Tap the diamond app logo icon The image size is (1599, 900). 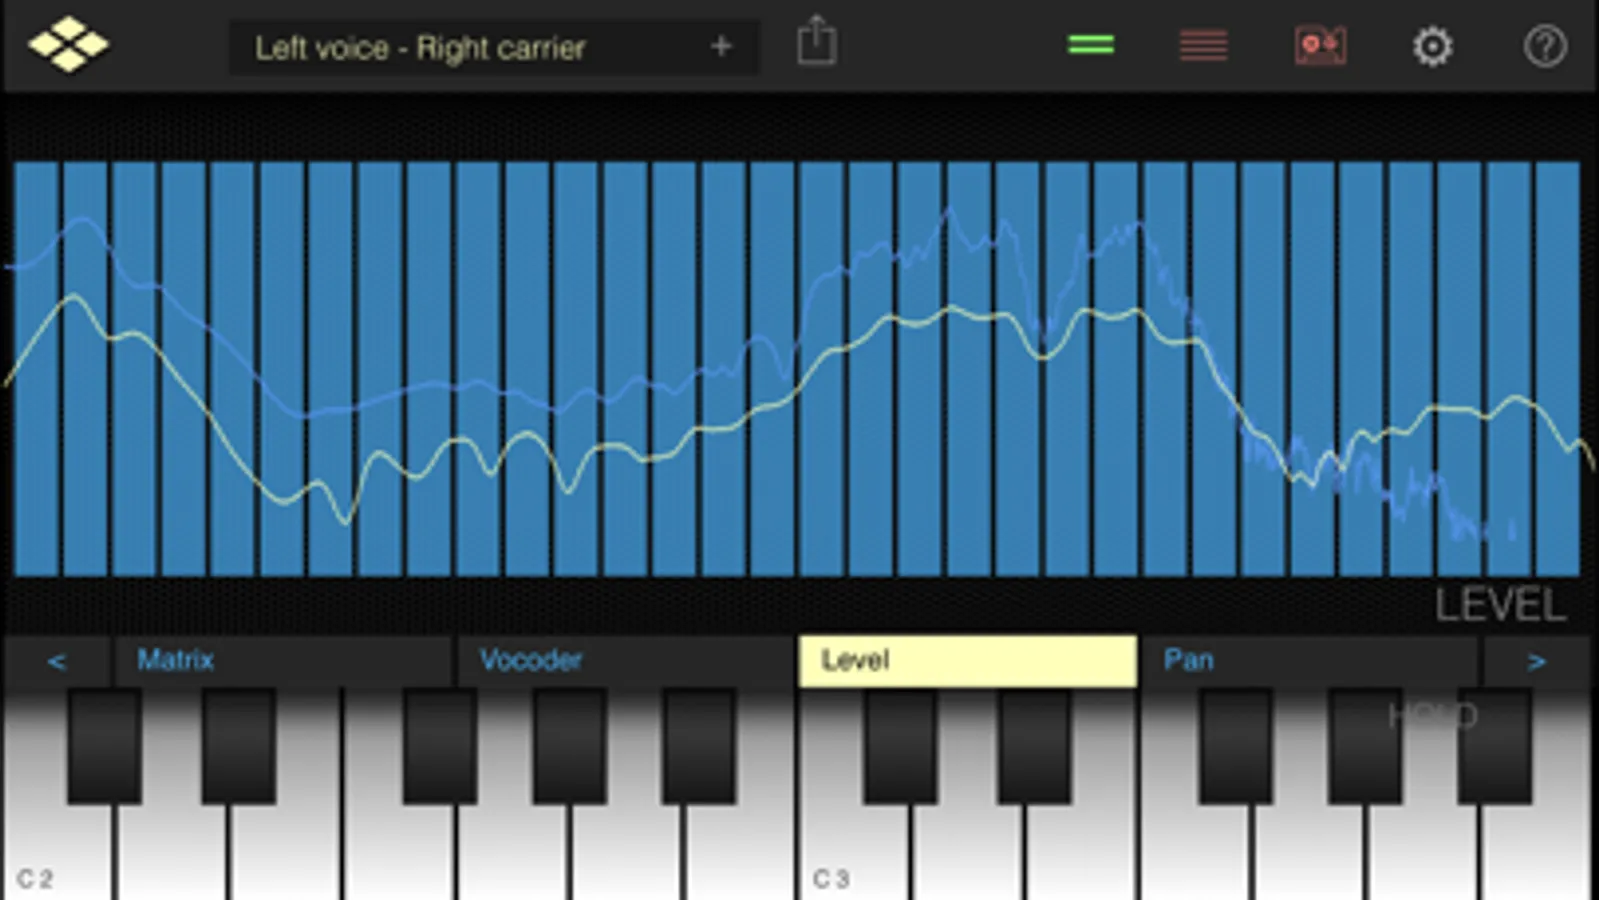(68, 45)
